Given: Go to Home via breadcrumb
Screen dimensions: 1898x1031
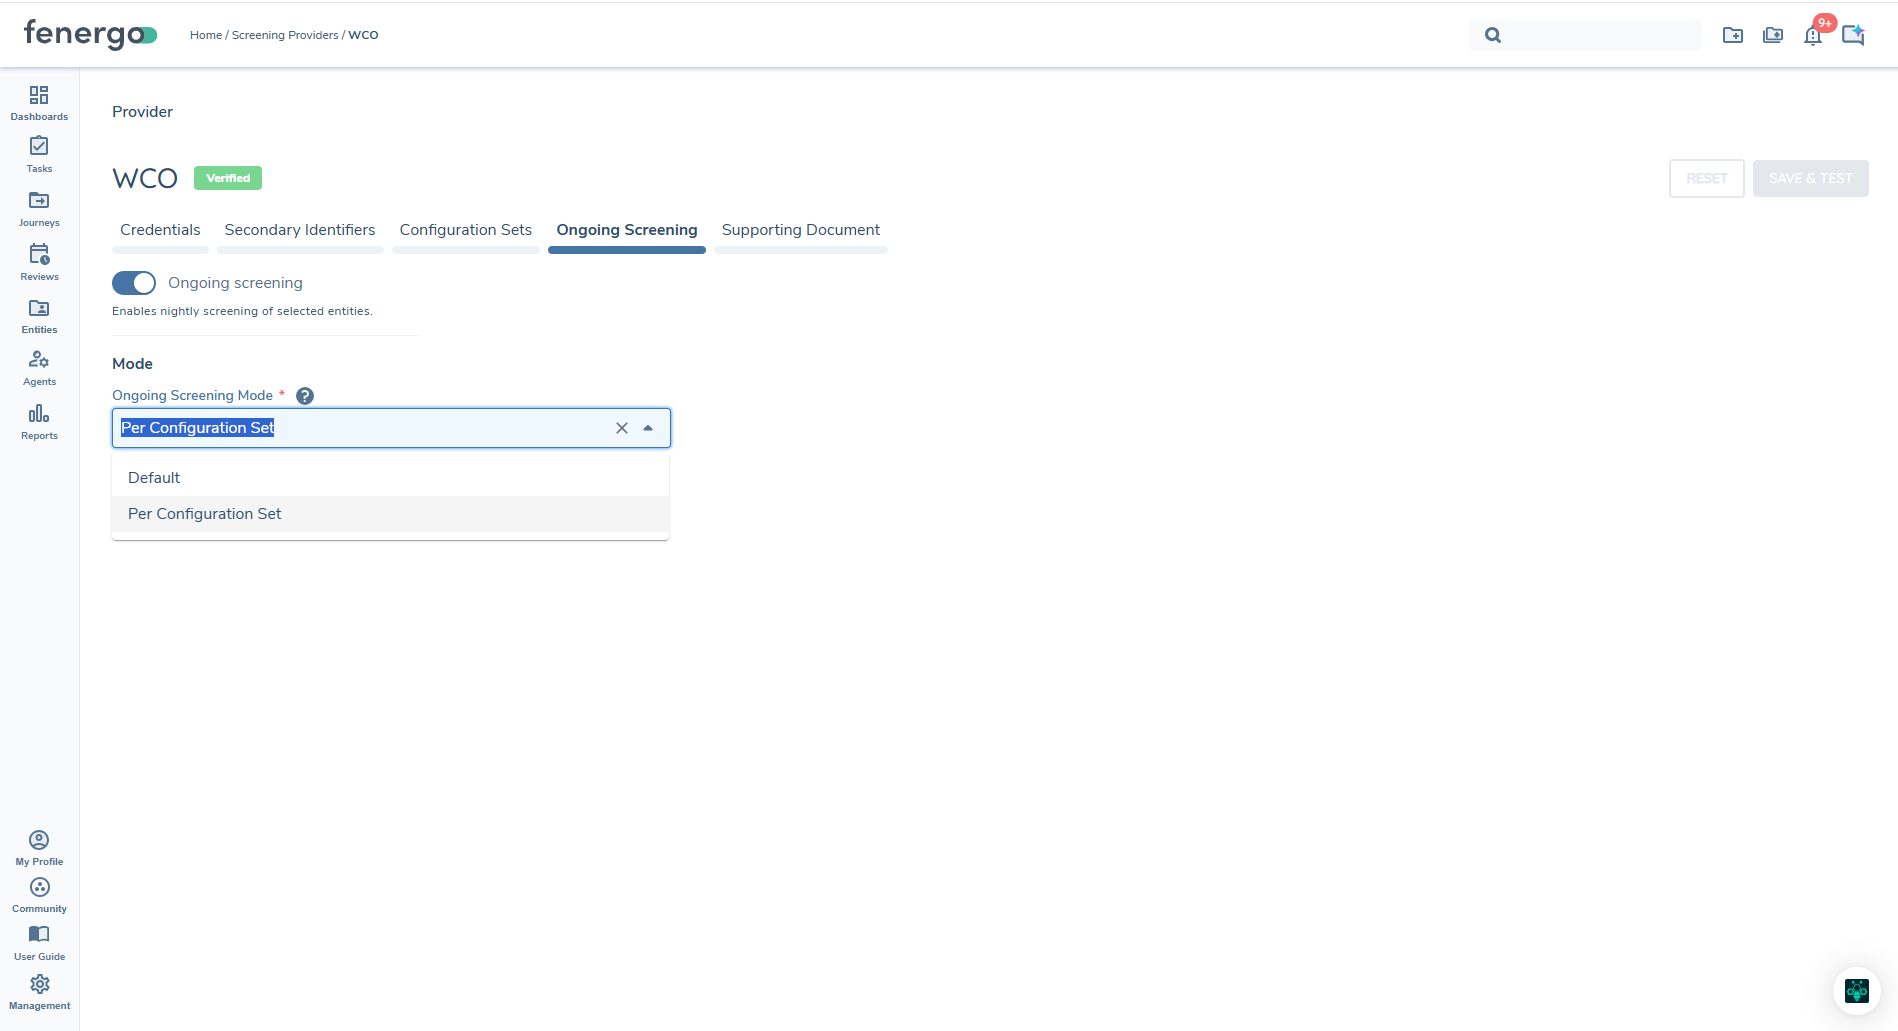Looking at the screenshot, I should pos(206,35).
